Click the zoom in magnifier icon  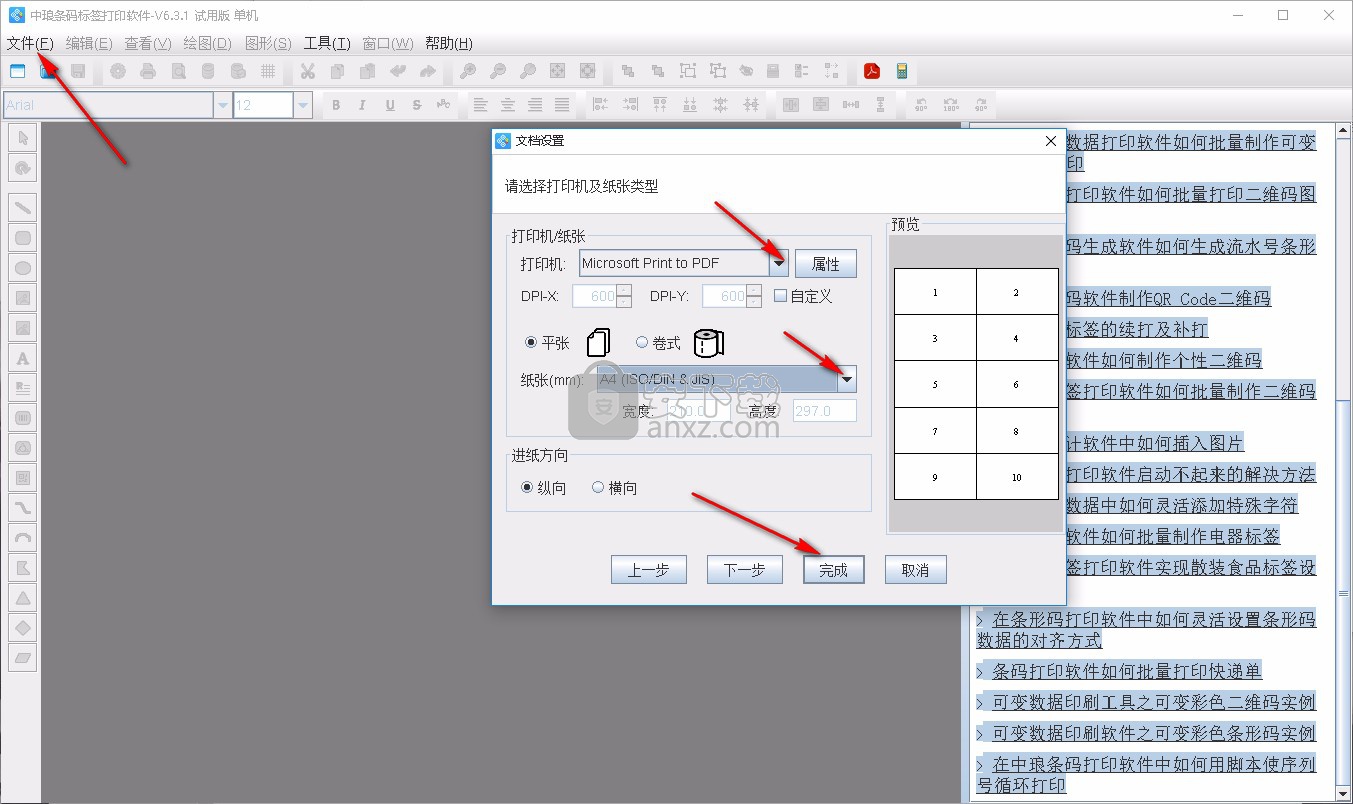(468, 71)
